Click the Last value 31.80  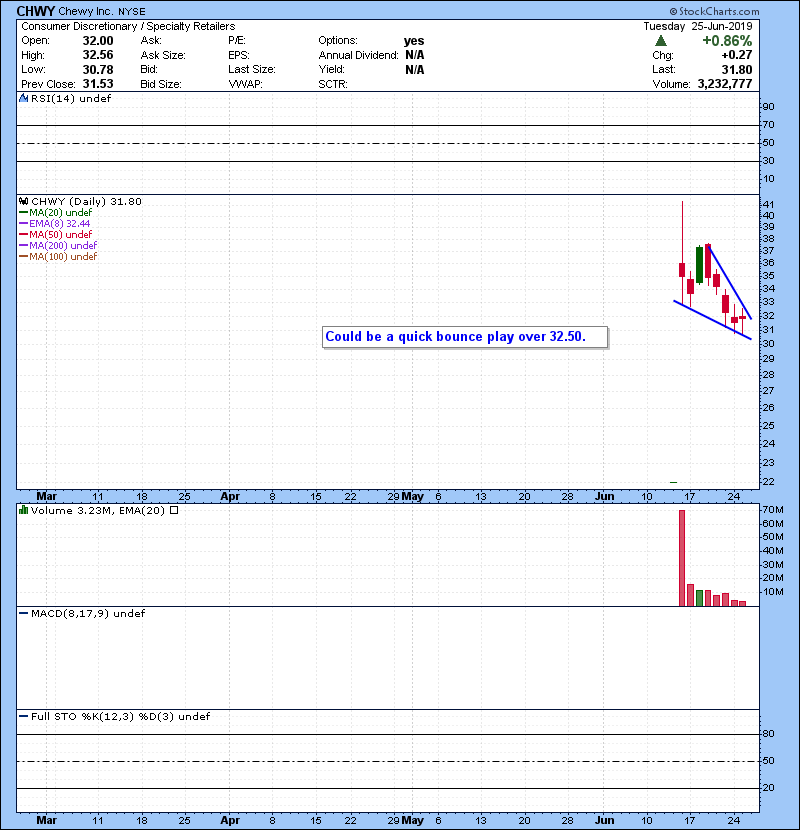click(736, 69)
